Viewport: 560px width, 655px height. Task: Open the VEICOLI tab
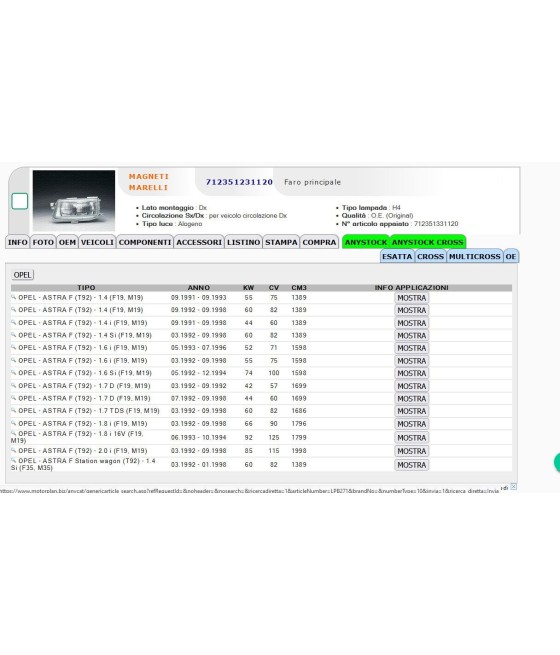(97, 242)
